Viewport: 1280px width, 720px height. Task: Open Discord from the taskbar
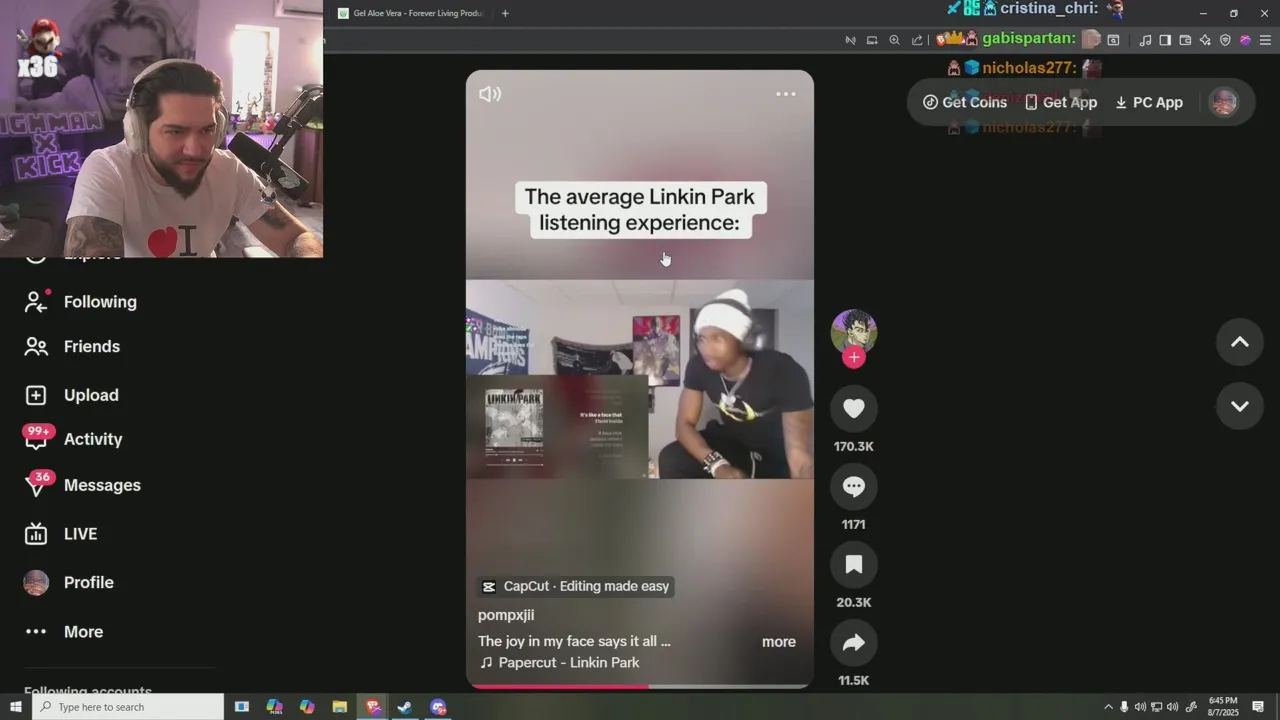tap(438, 707)
